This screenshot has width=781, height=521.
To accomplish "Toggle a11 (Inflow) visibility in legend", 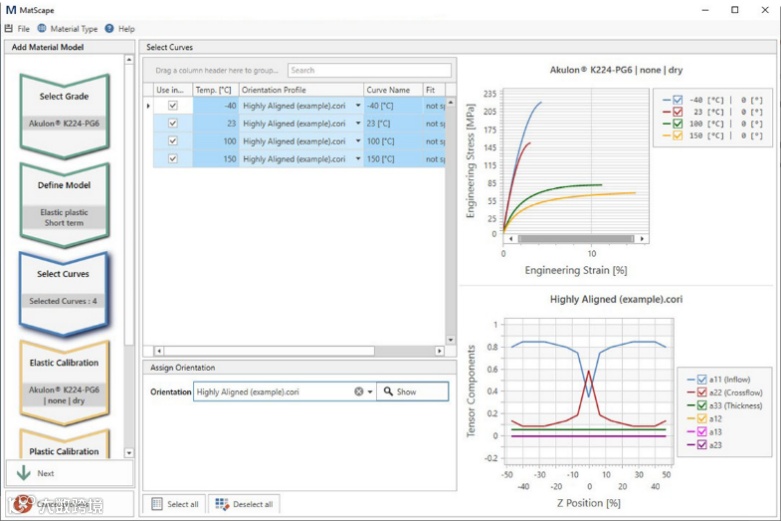I will (x=702, y=380).
